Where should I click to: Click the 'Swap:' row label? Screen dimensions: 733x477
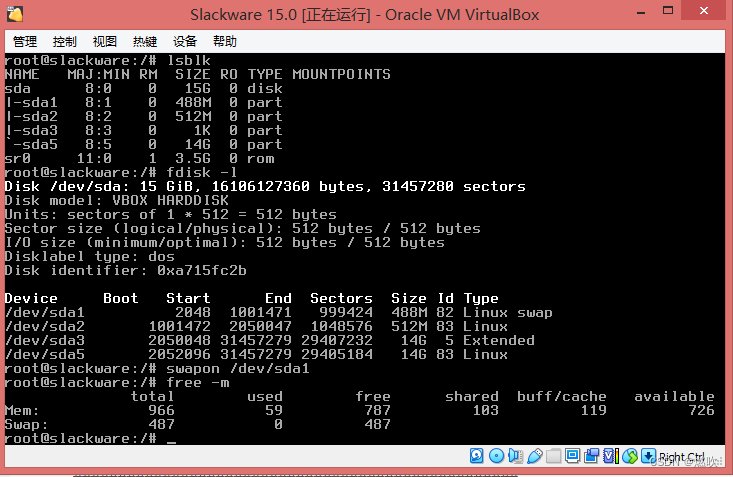pos(27,425)
